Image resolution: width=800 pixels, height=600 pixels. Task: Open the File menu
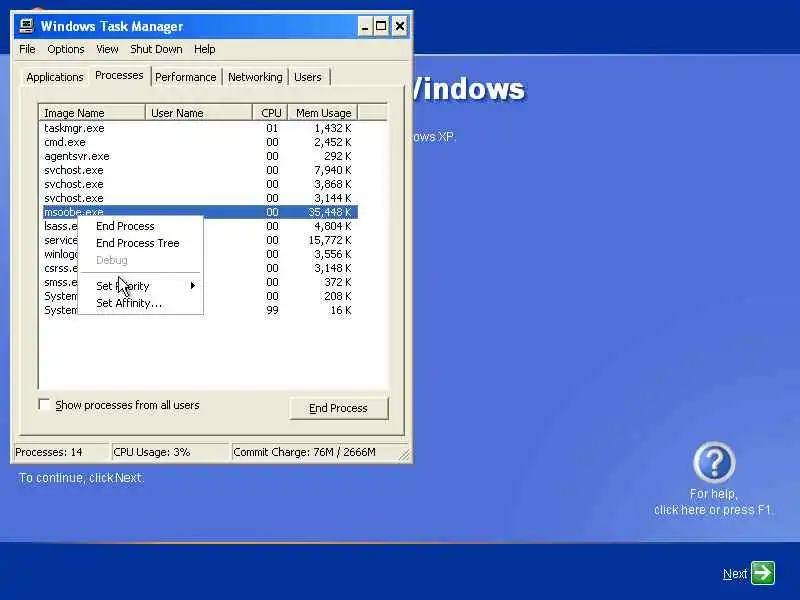click(27, 49)
